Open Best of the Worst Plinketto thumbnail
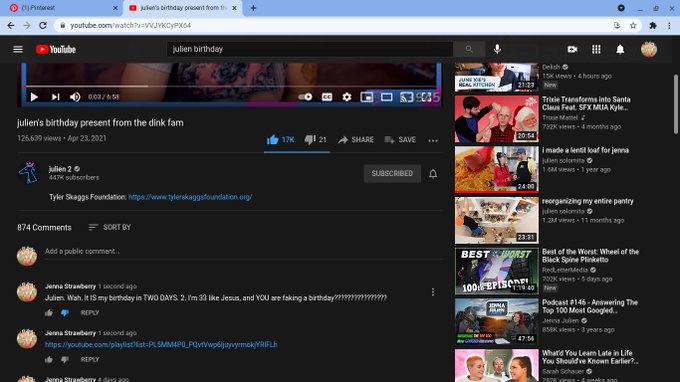 [497, 271]
